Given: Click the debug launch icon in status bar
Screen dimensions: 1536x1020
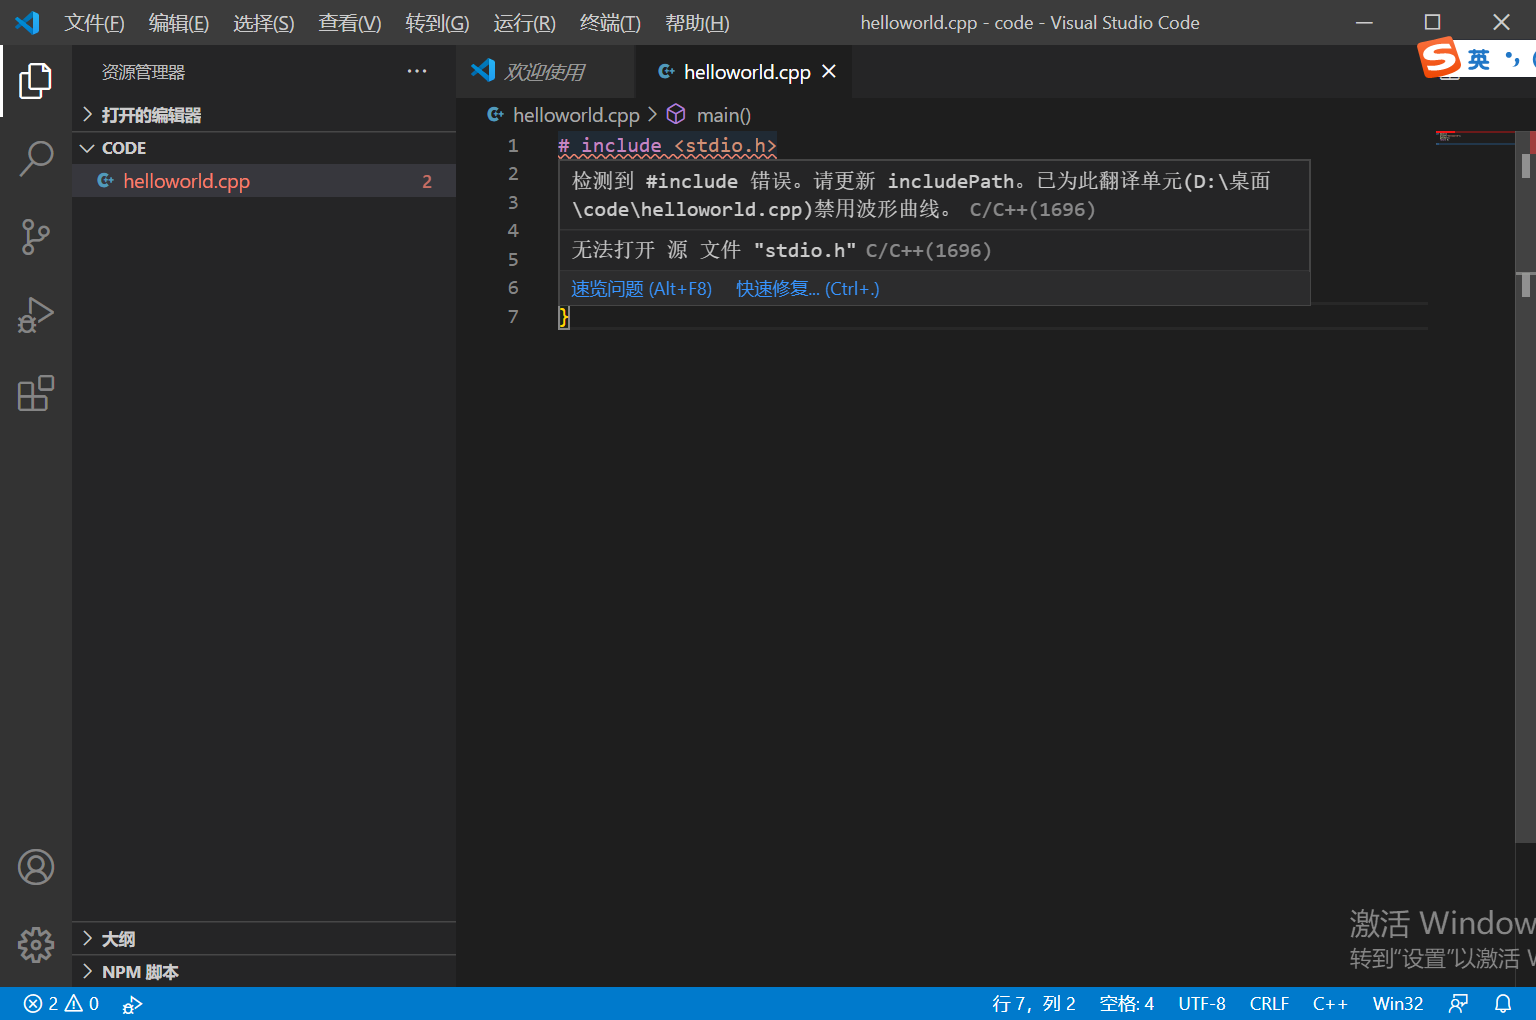Looking at the screenshot, I should click(132, 1004).
